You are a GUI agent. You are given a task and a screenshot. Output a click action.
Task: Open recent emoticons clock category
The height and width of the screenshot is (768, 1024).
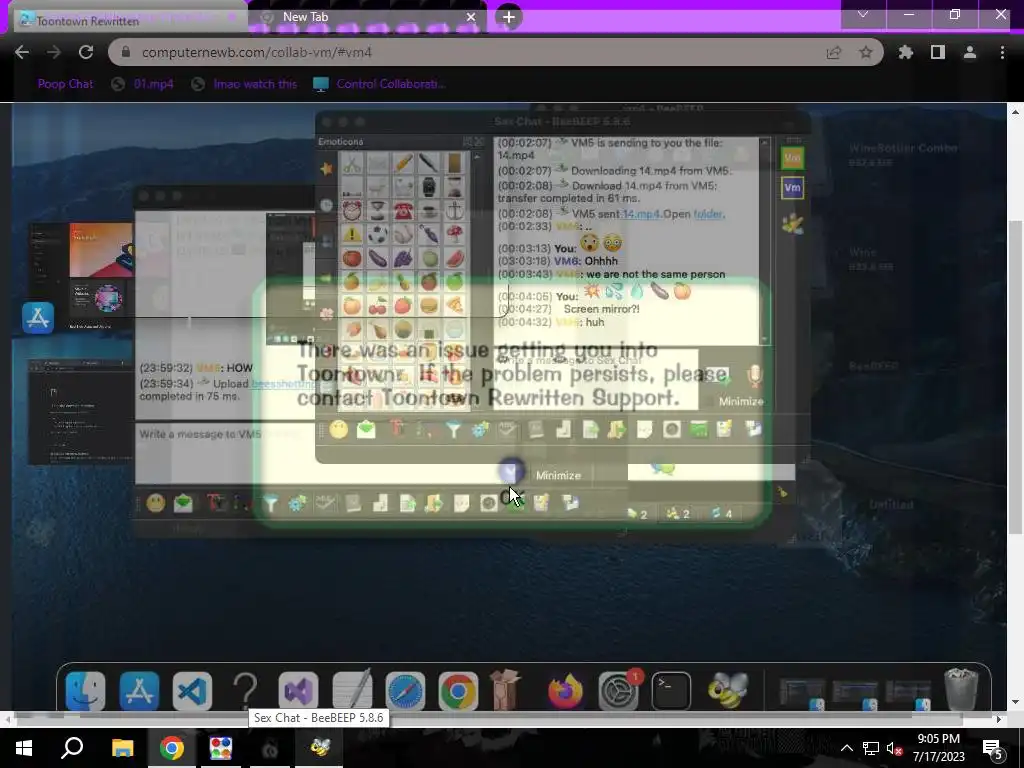(x=326, y=205)
